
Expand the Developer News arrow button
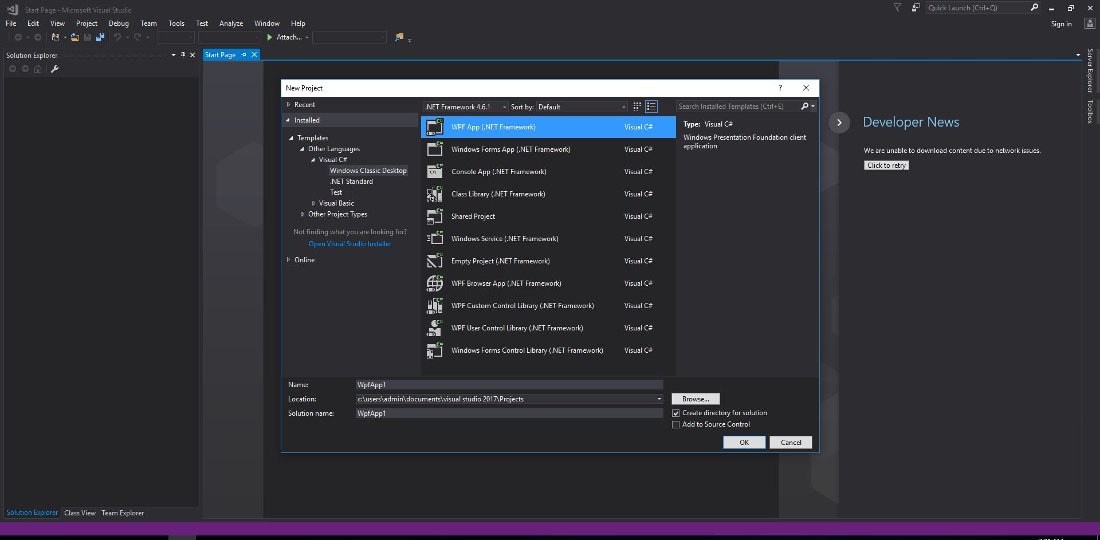pos(839,123)
